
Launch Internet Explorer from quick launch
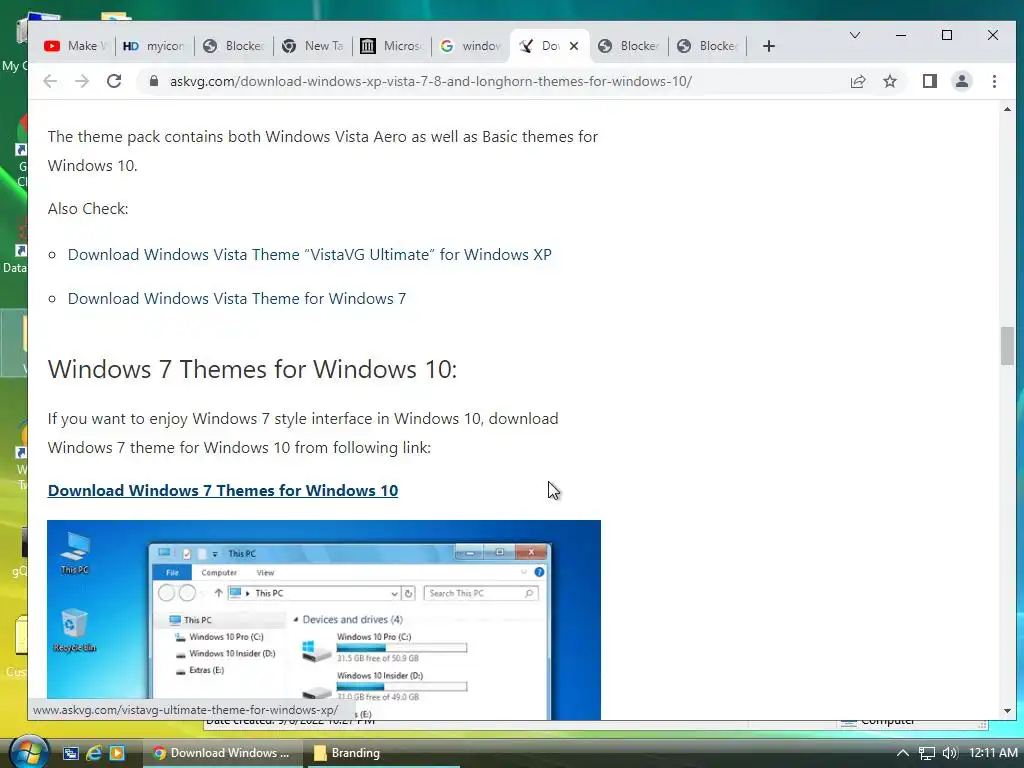click(x=93, y=753)
